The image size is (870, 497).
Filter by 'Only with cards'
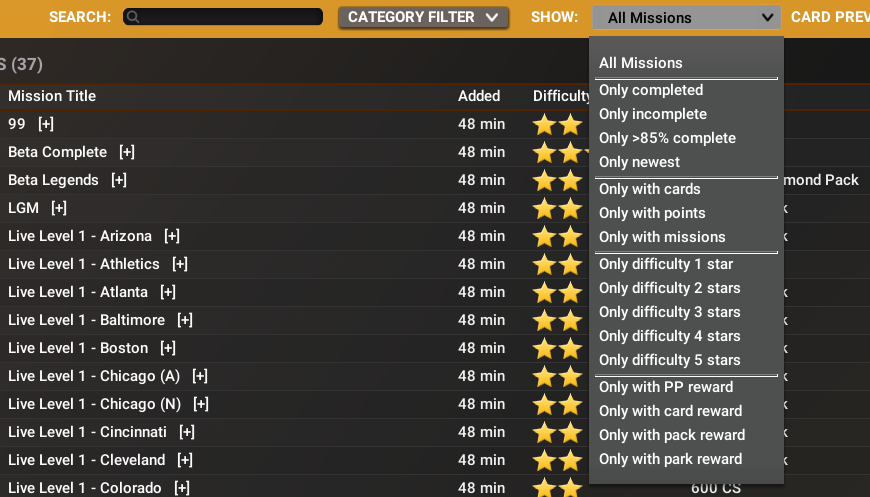pyautogui.click(x=650, y=189)
